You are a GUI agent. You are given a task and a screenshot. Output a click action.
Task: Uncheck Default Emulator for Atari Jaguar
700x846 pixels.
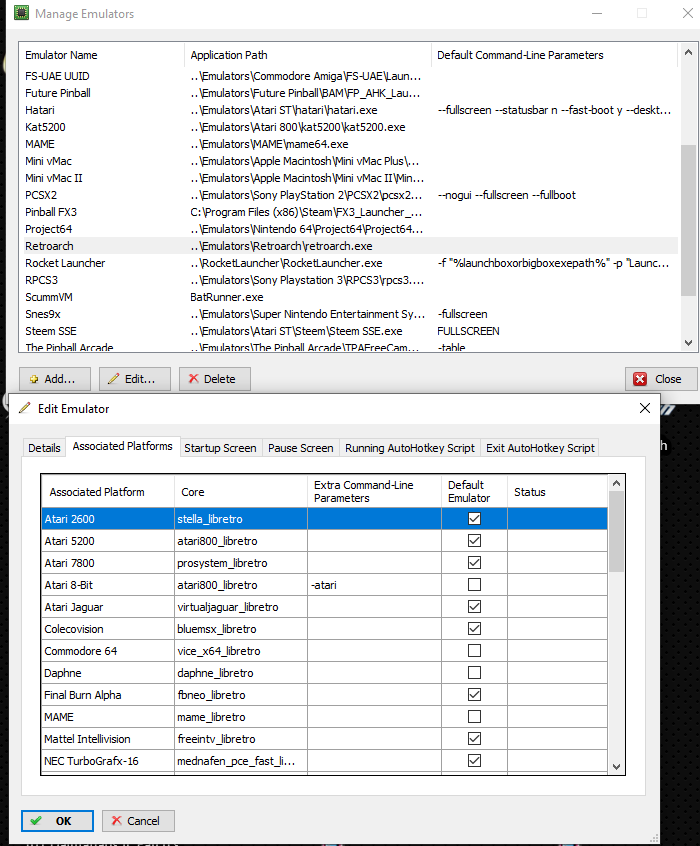tap(474, 606)
